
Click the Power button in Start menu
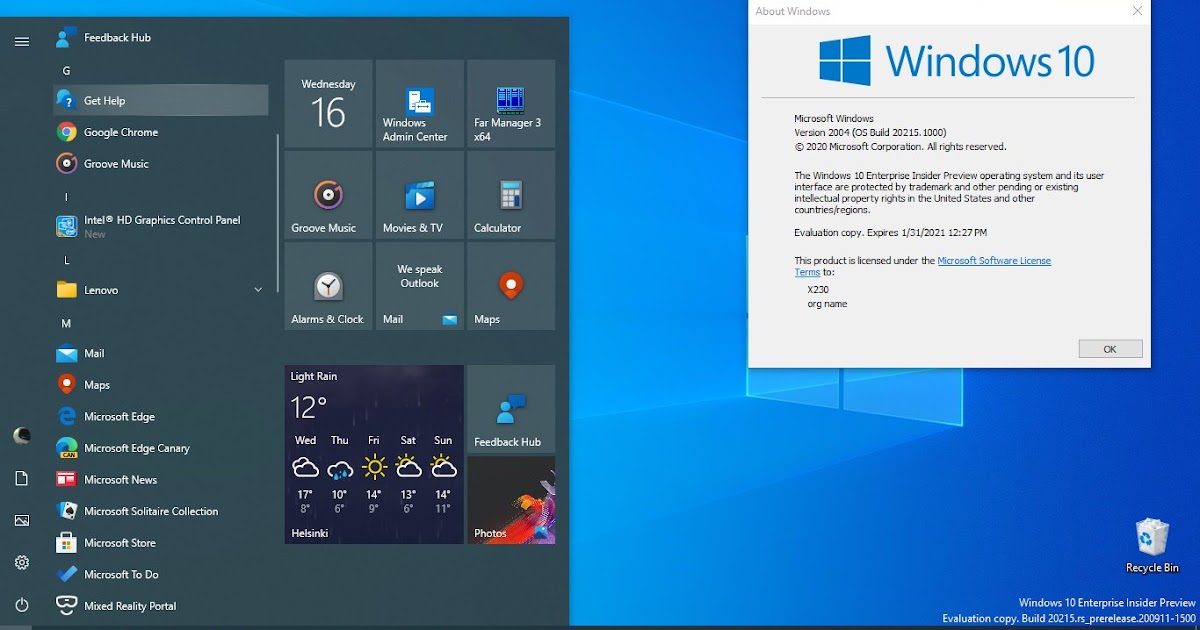point(22,605)
